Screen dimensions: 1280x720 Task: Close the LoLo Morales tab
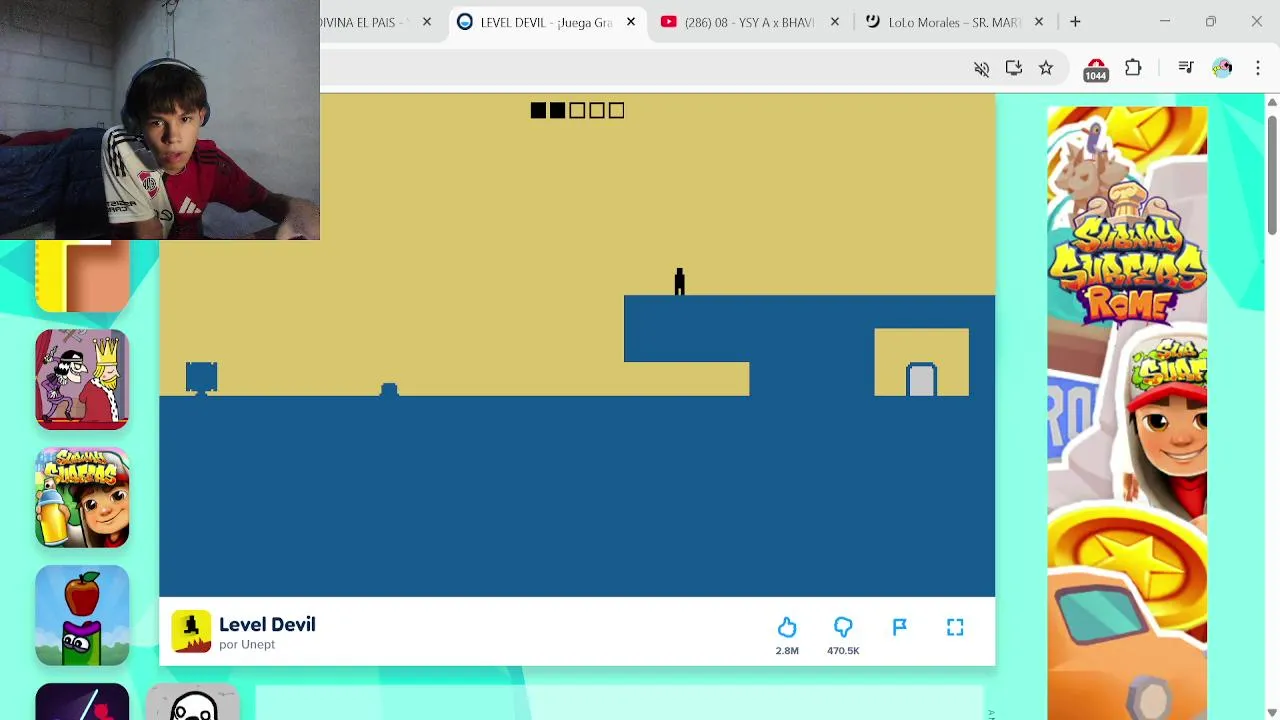[x=1039, y=22]
